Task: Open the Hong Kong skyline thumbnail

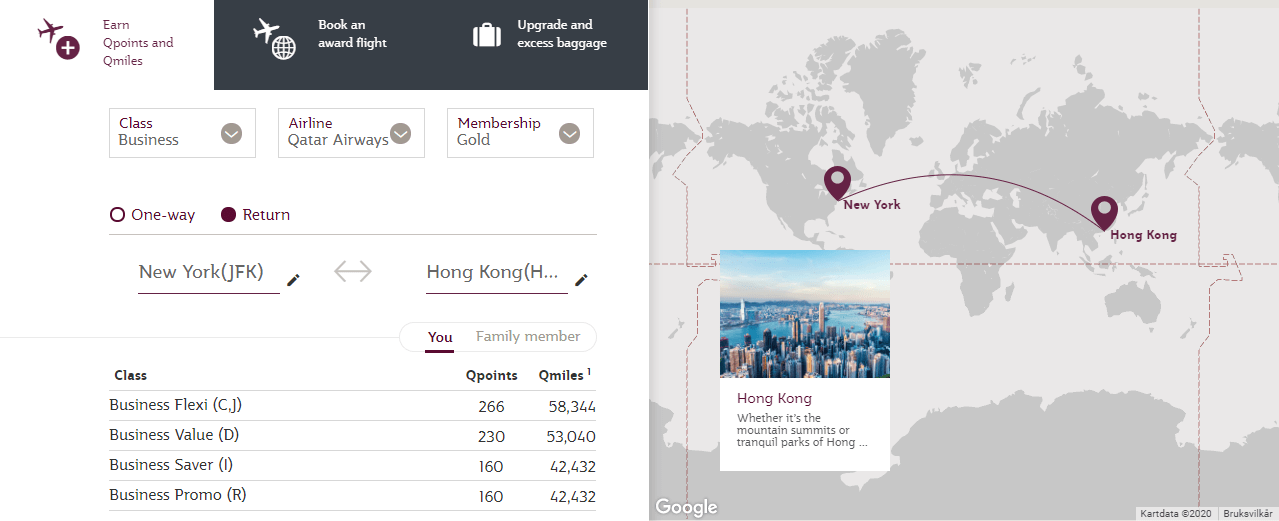Action: coord(805,314)
